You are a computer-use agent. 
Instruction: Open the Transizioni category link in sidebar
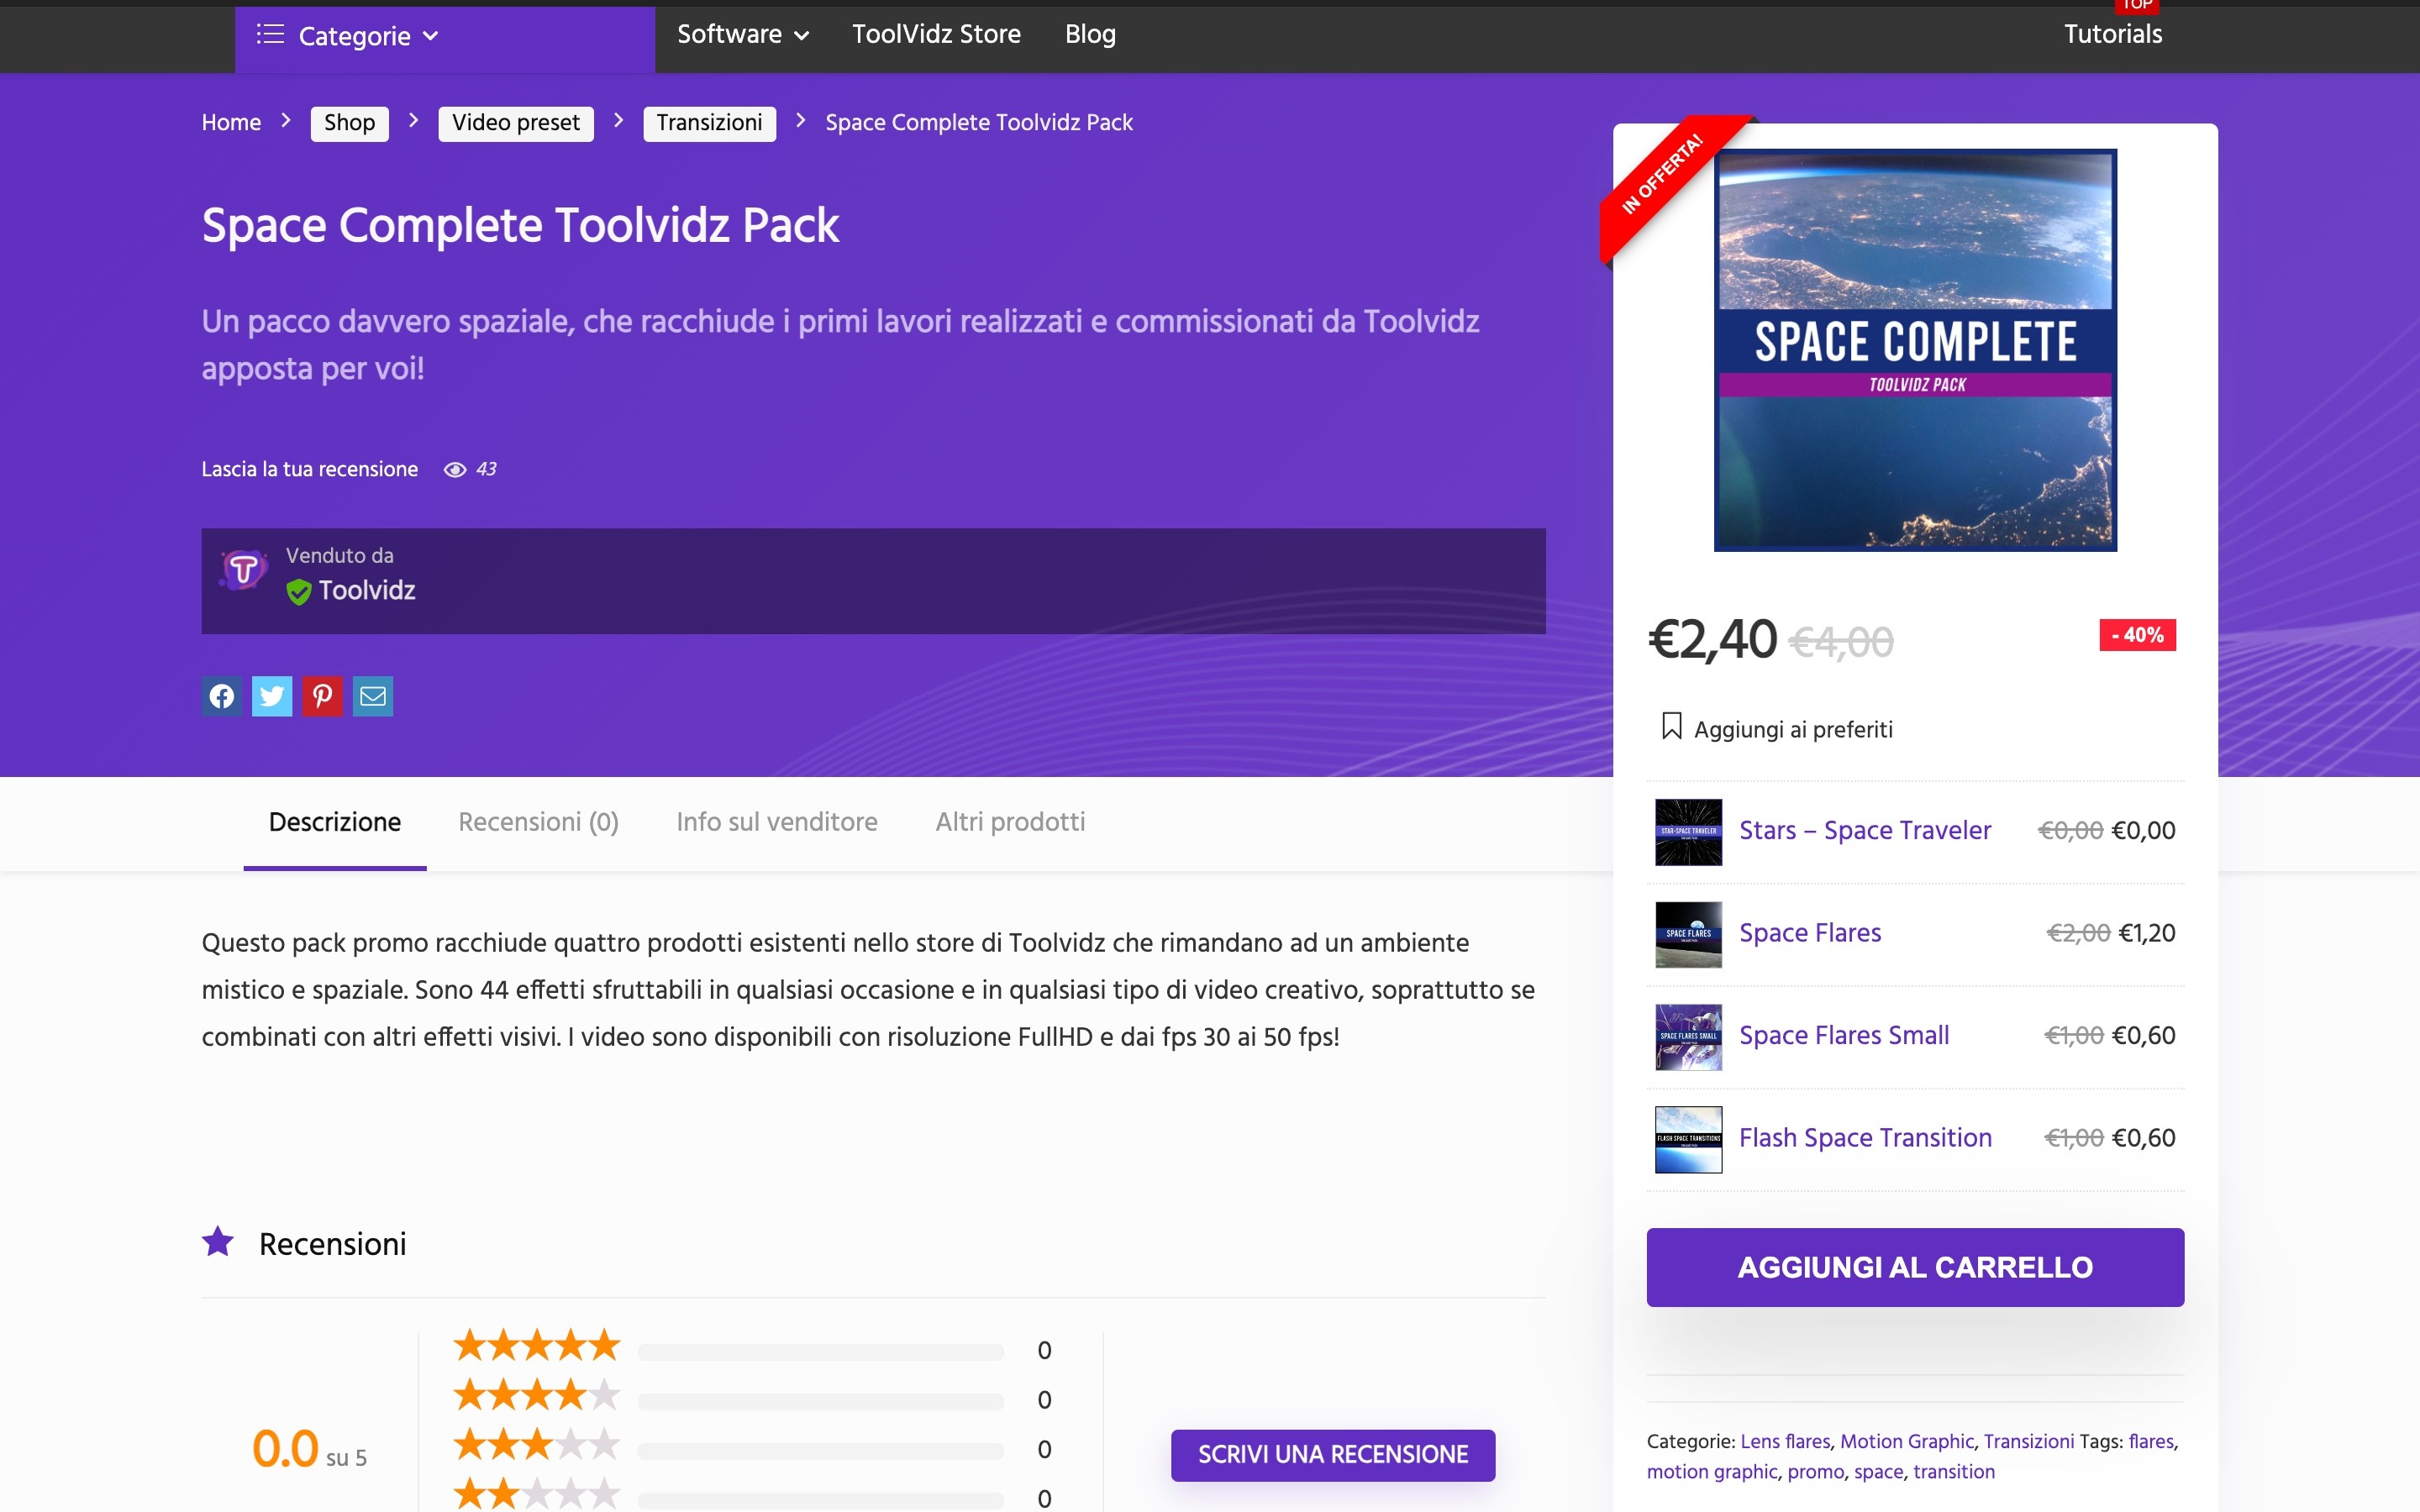(2029, 1441)
